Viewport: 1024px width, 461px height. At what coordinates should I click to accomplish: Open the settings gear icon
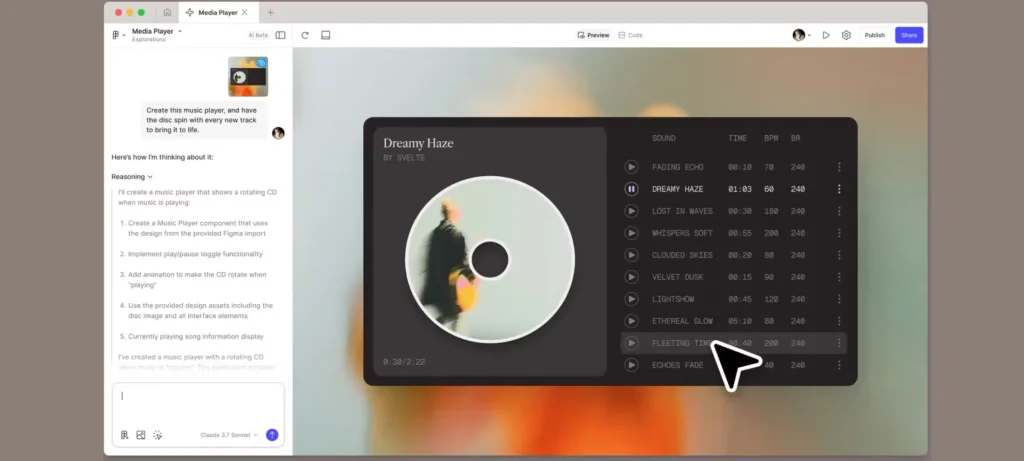[846, 35]
